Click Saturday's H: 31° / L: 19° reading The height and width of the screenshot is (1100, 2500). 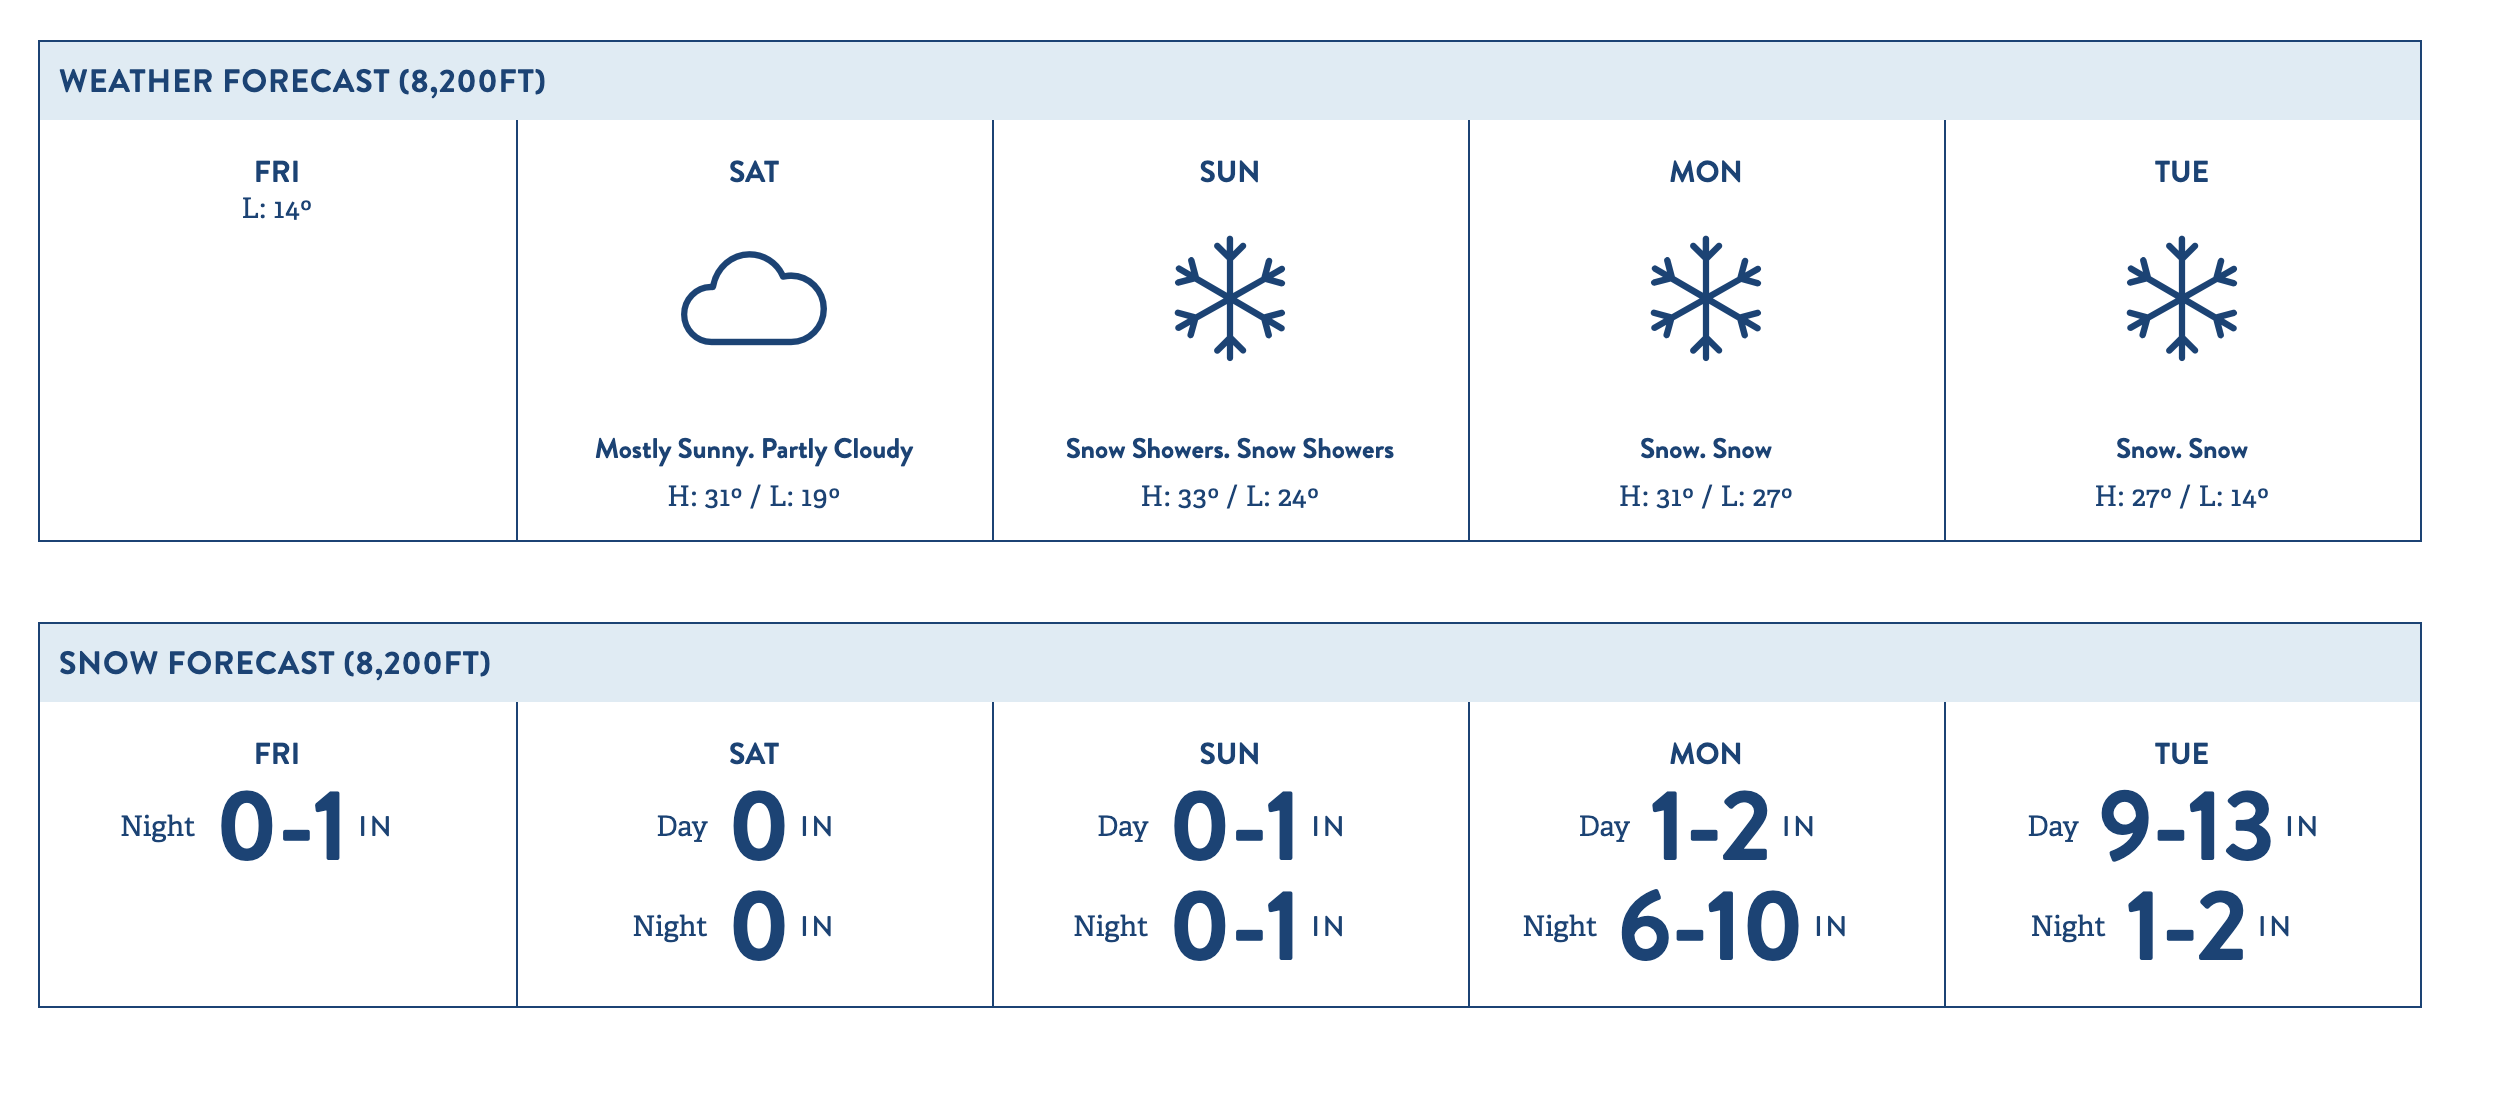tap(754, 496)
